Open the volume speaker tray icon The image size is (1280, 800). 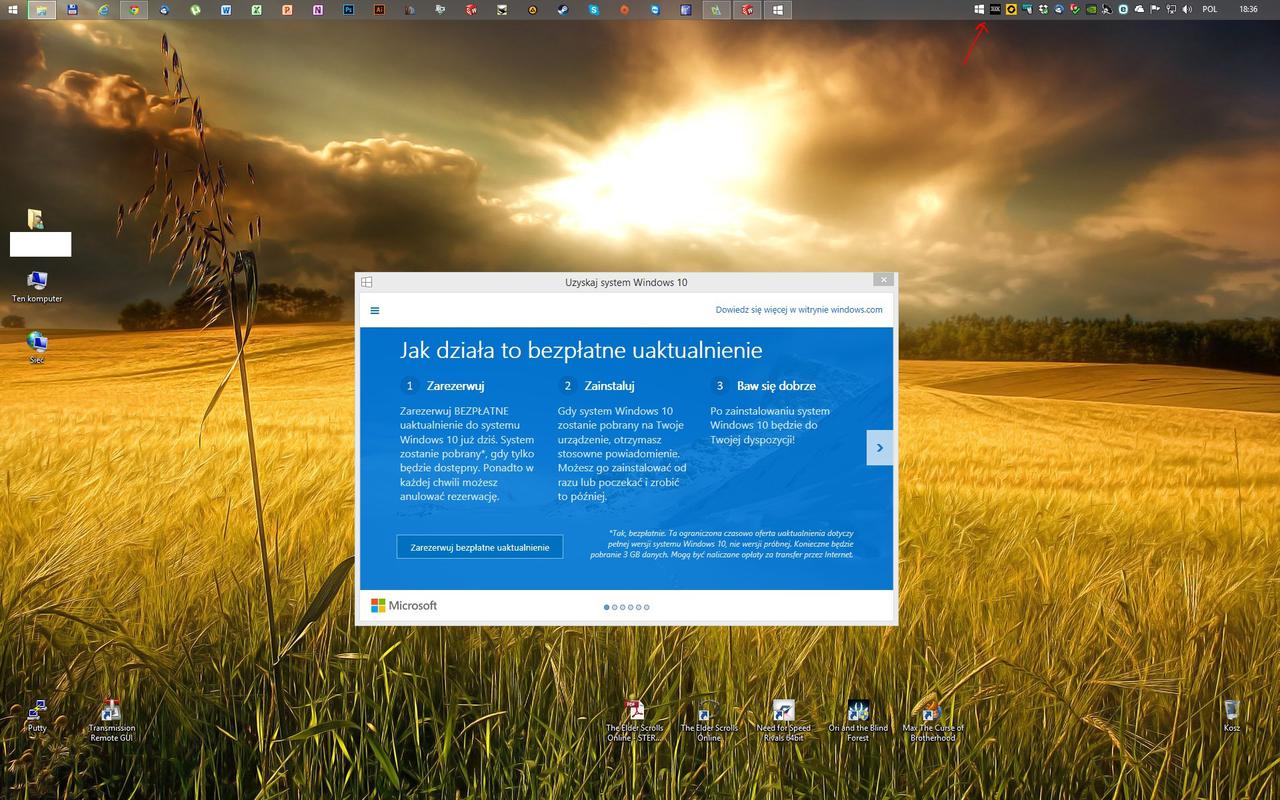(1187, 9)
